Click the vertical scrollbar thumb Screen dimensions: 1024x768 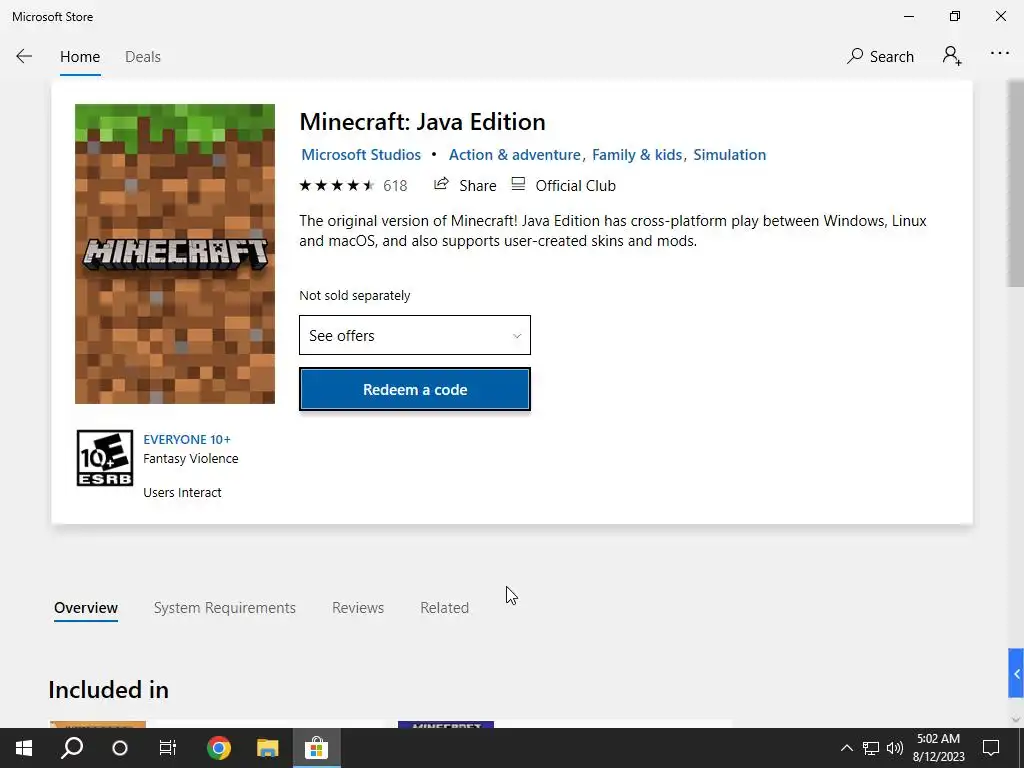(x=1016, y=183)
